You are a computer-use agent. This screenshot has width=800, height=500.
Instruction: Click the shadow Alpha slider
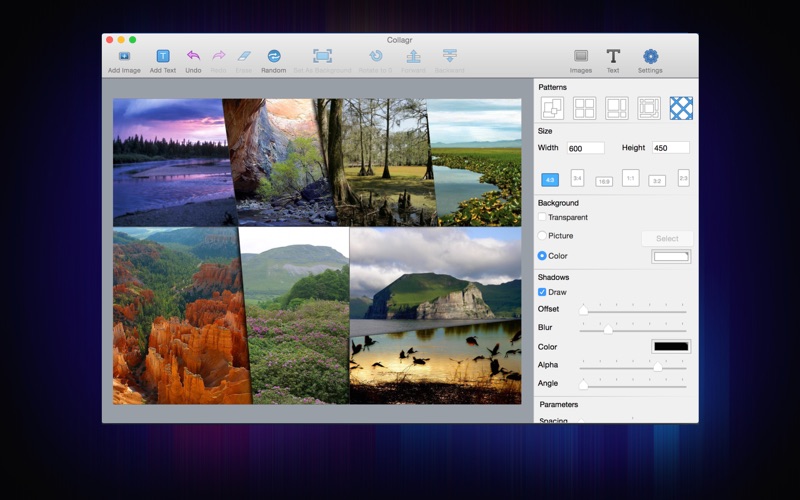point(633,366)
